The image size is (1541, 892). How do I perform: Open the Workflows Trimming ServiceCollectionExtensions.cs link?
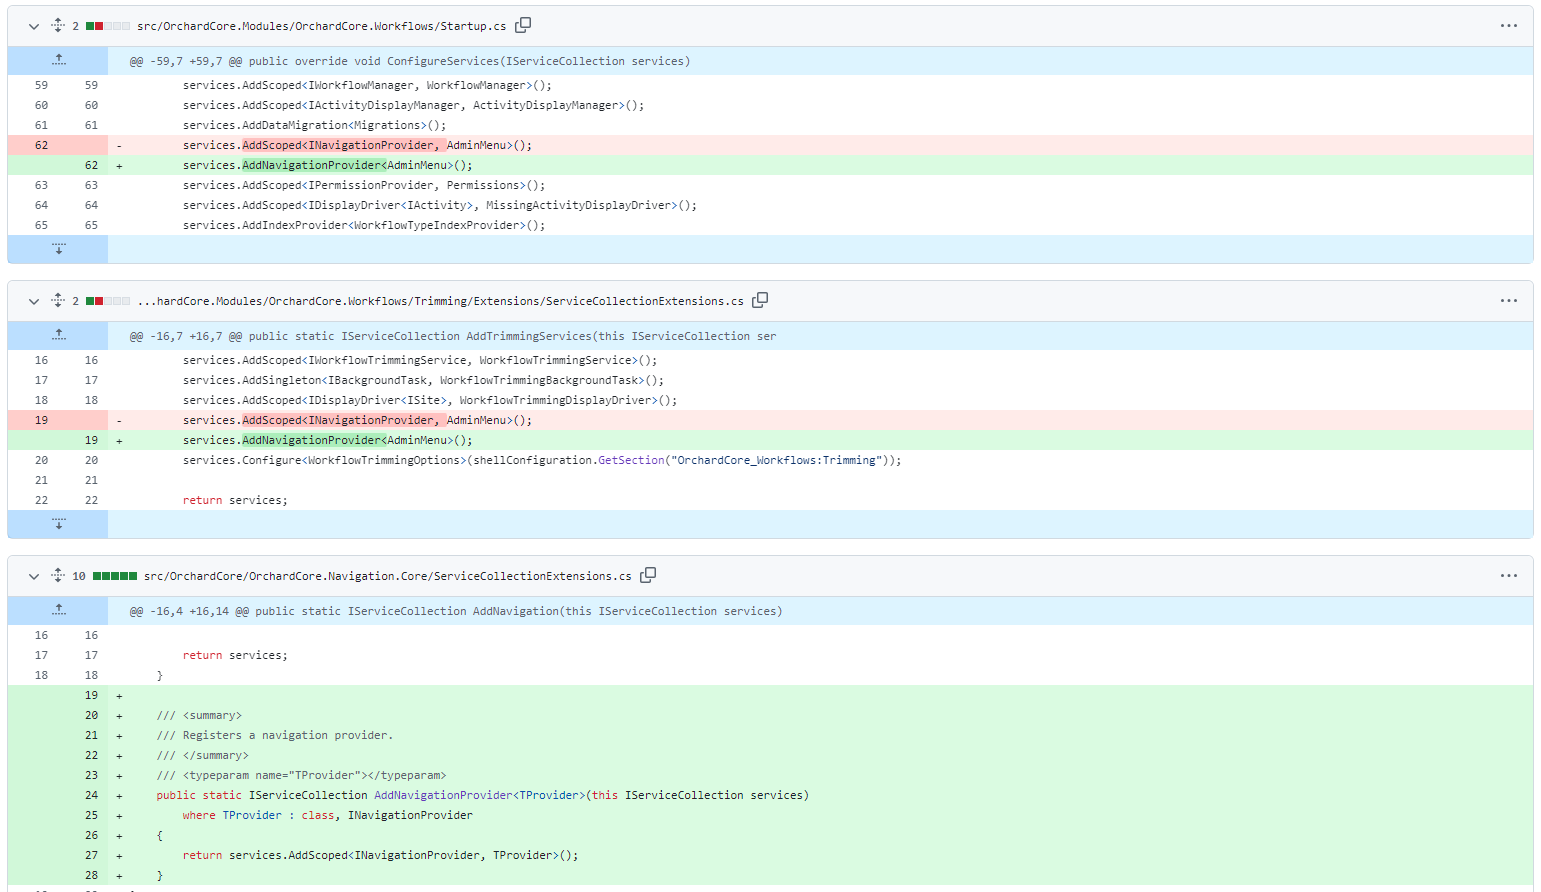[440, 301]
